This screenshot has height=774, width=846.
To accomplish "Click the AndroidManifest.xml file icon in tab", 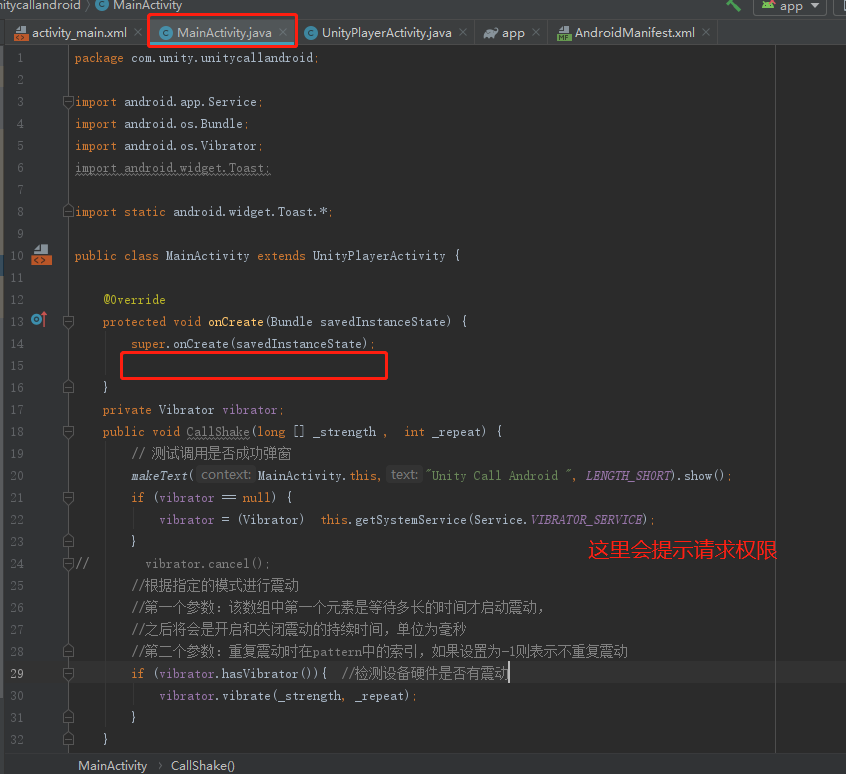I will point(564,33).
